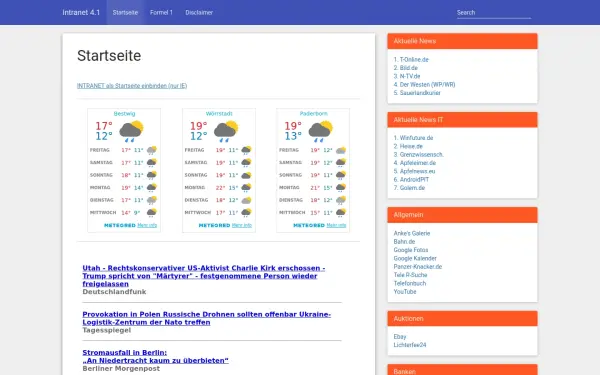Click Wörrstadt's Dienstag forecast icon
The width and height of the screenshot is (600, 375).
pos(246,200)
